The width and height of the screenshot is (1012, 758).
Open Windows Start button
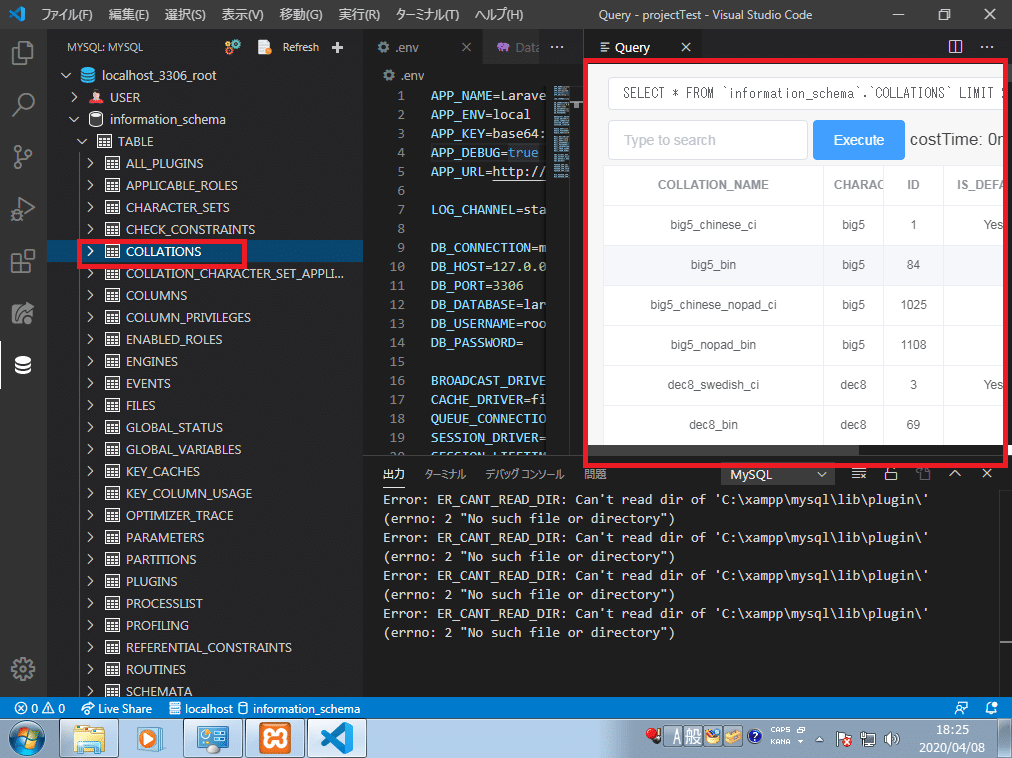pos(26,739)
